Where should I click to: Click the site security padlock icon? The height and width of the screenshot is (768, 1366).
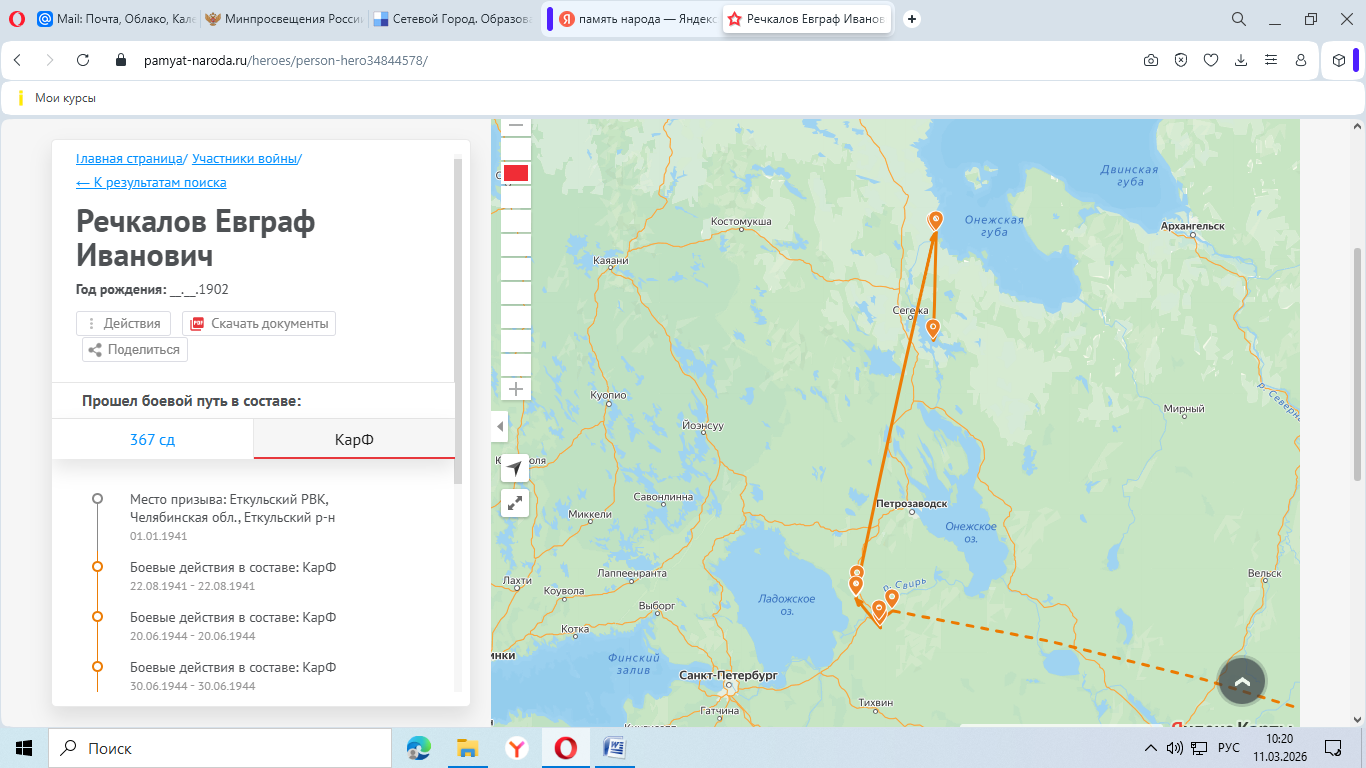point(122,60)
